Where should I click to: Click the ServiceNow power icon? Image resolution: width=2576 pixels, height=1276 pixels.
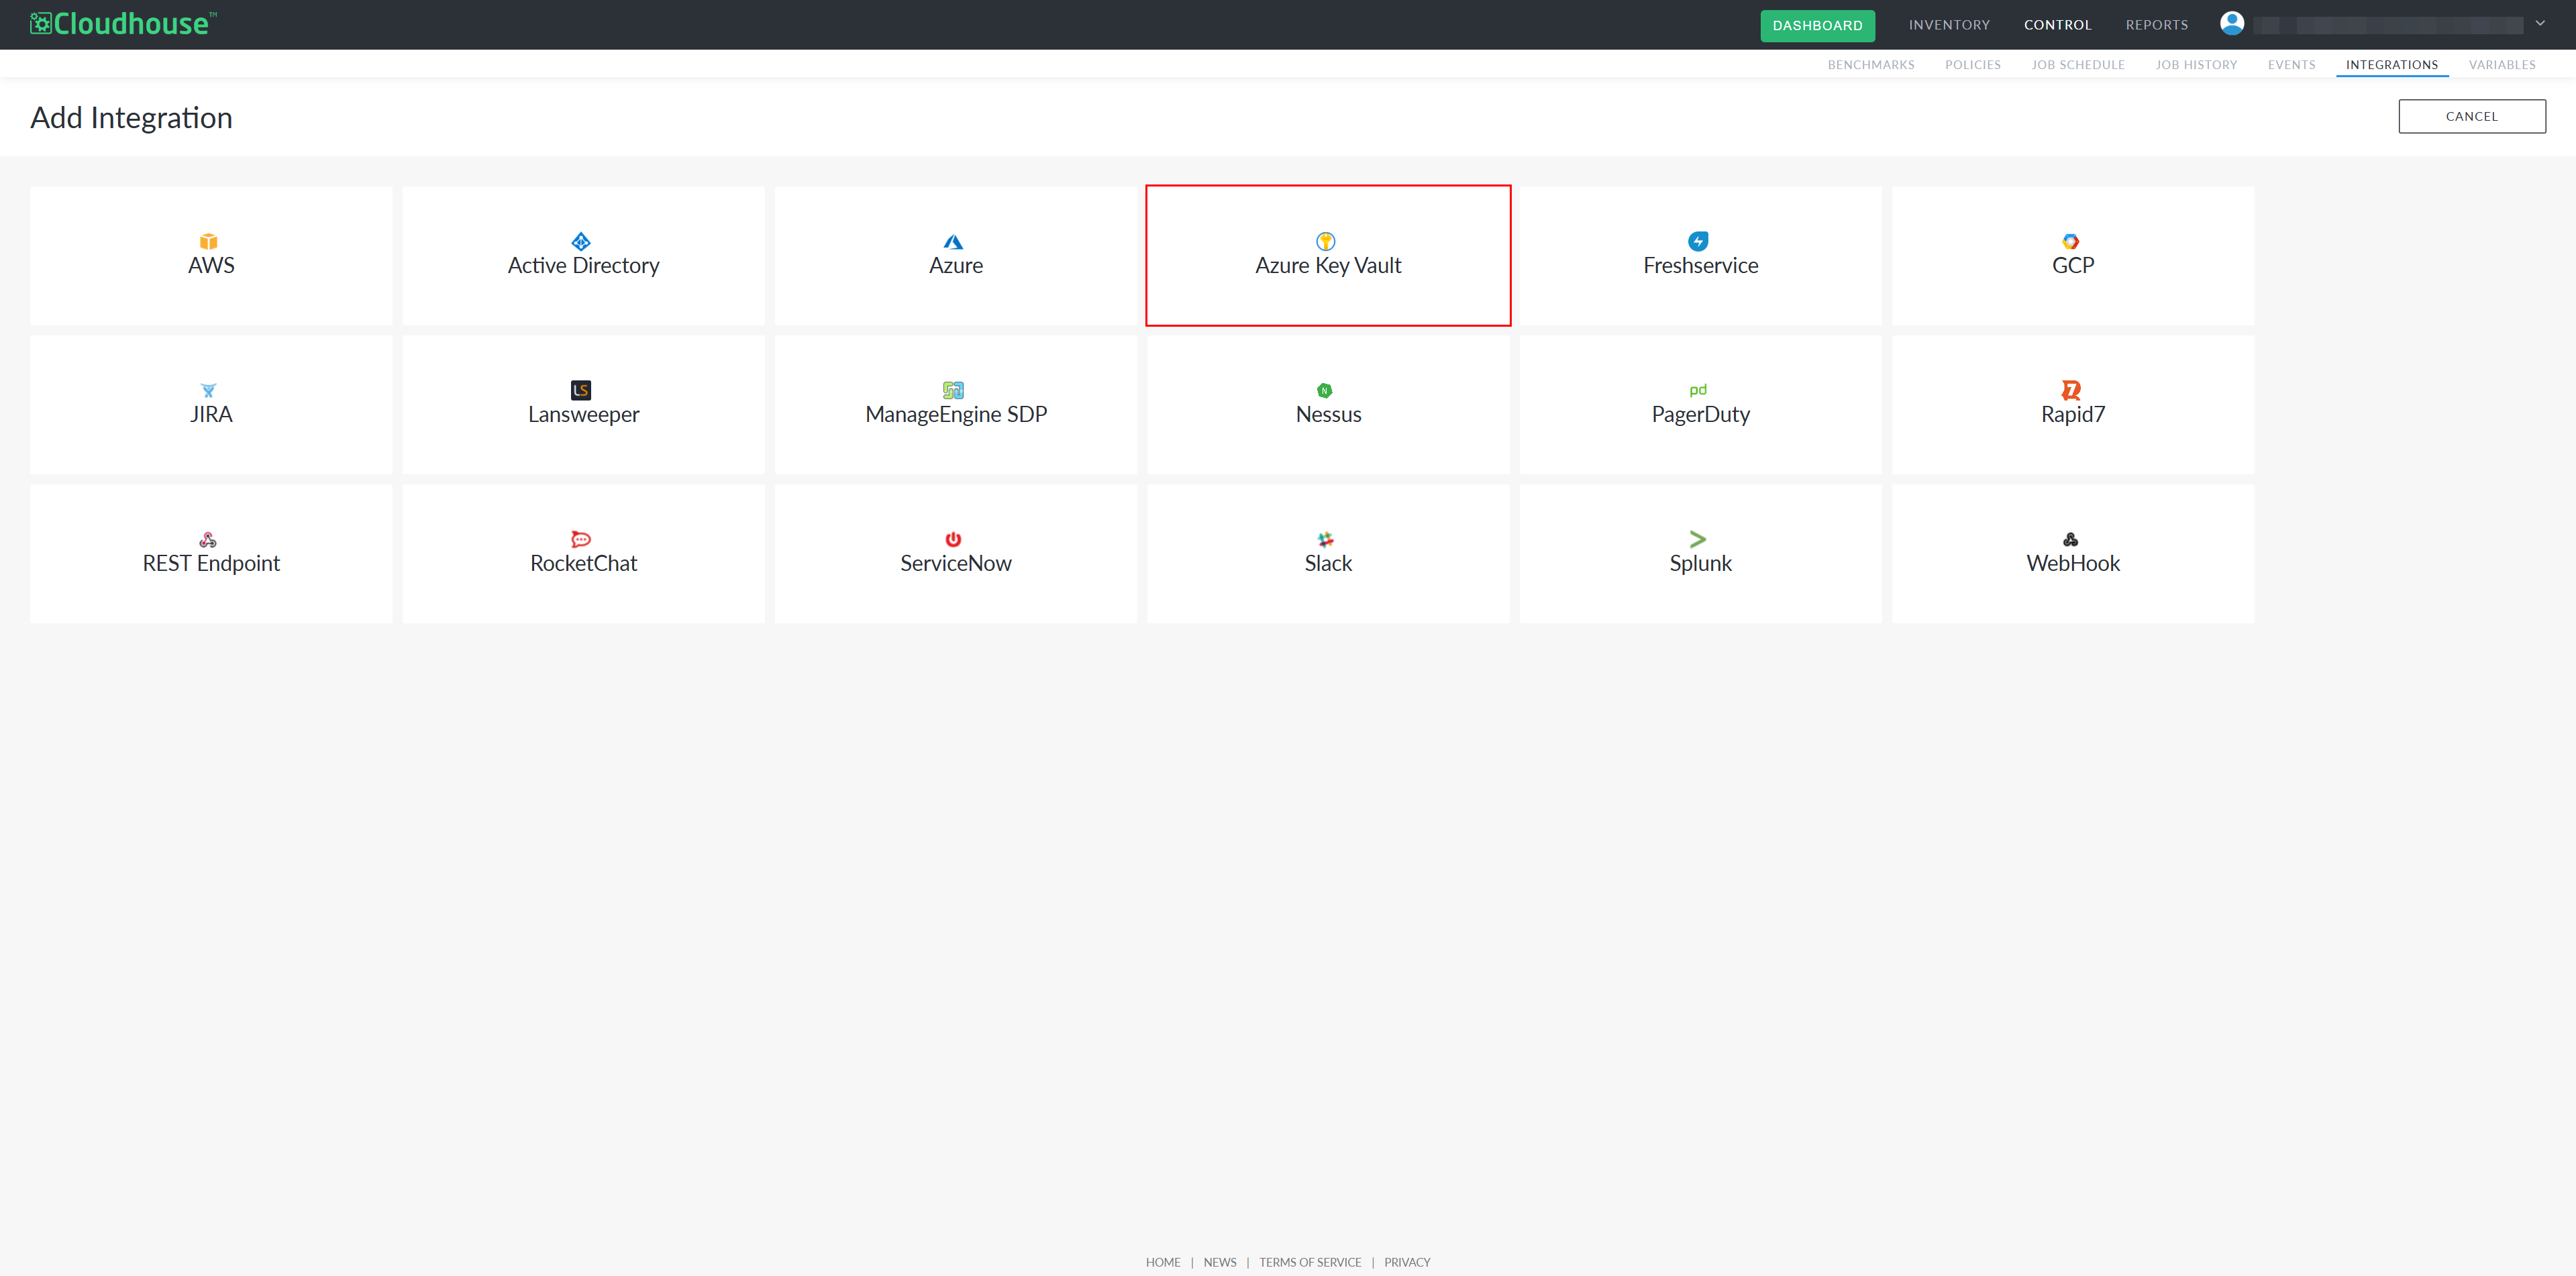(953, 540)
